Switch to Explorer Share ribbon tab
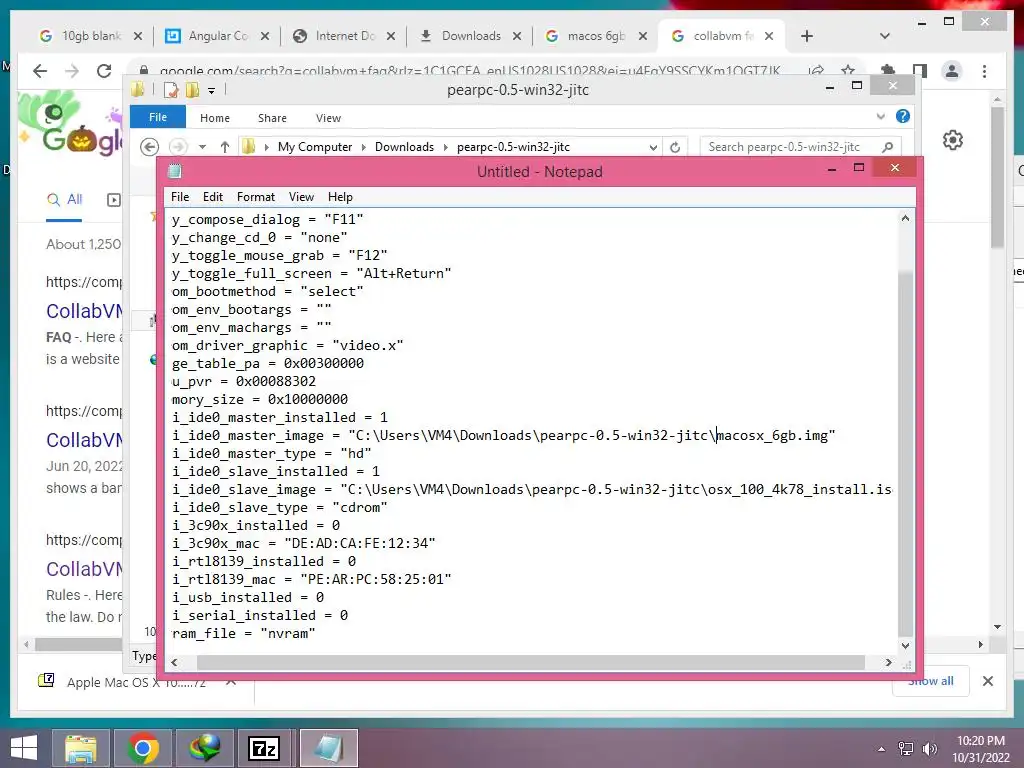 tap(272, 118)
